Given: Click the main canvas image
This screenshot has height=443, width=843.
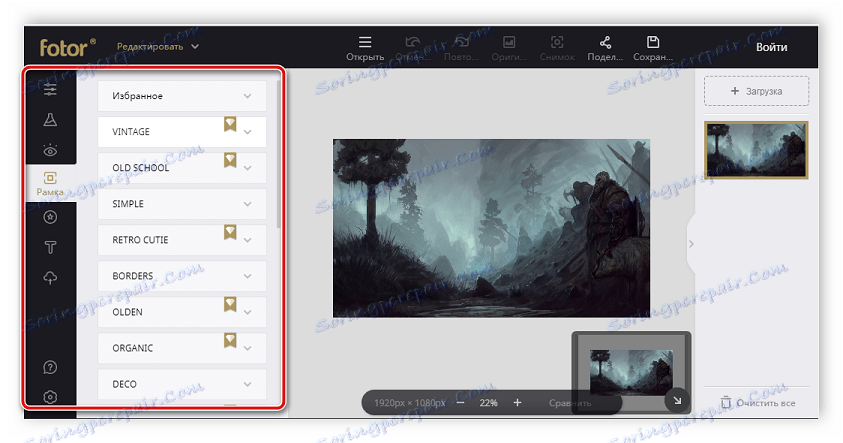Looking at the screenshot, I should tap(491, 228).
